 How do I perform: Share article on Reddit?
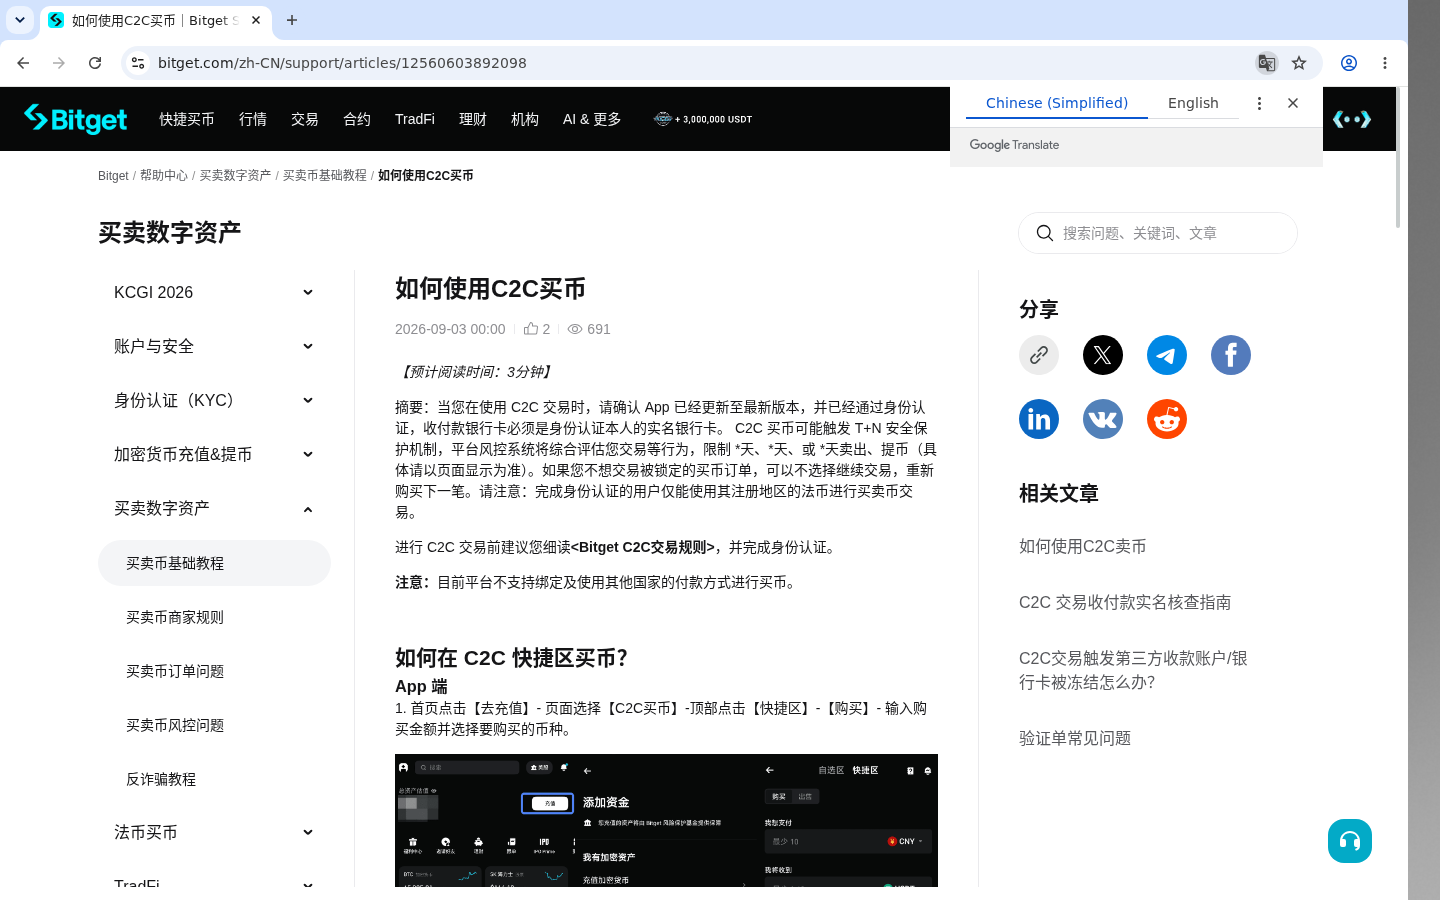pyautogui.click(x=1167, y=419)
